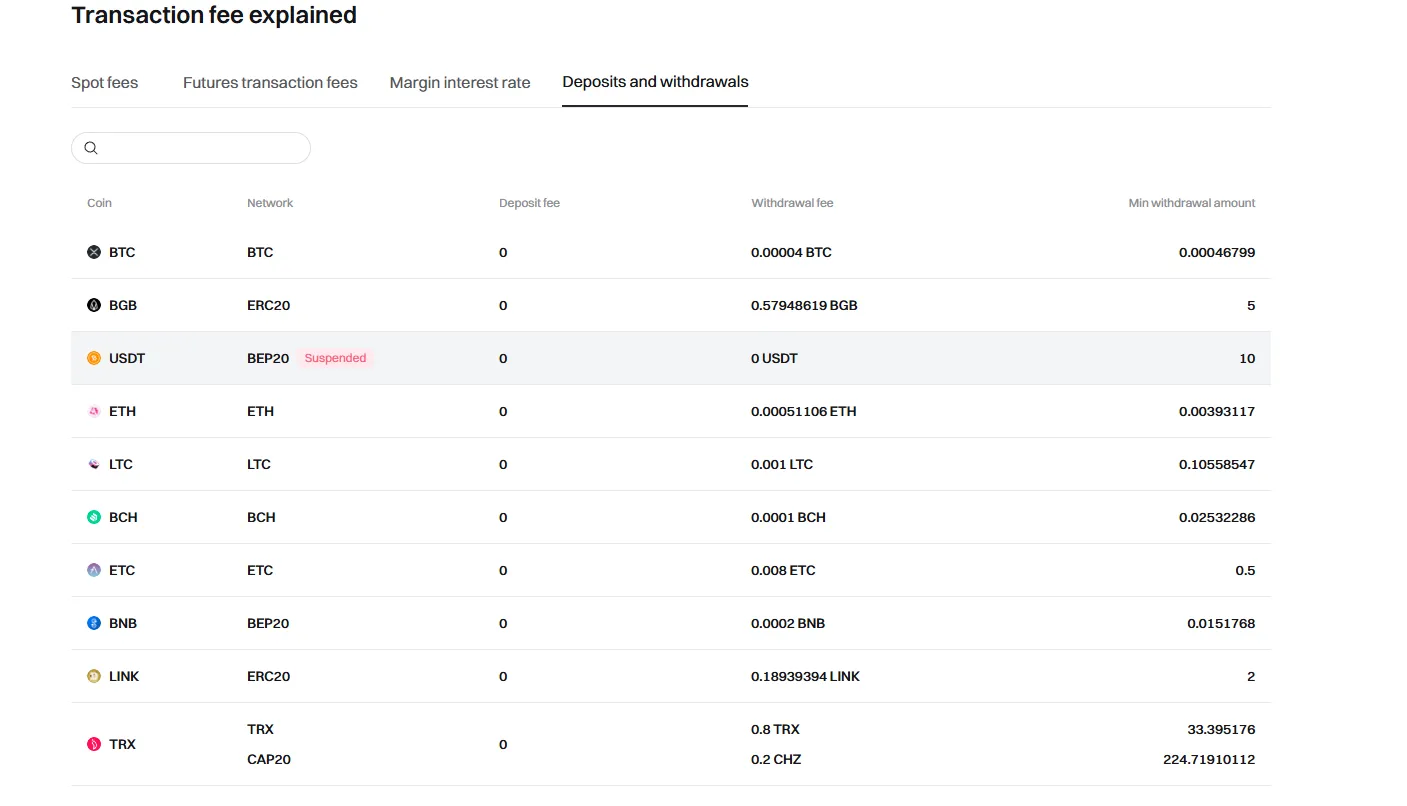The image size is (1407, 806).
Task: Click the LTC coin icon
Action: coord(94,464)
